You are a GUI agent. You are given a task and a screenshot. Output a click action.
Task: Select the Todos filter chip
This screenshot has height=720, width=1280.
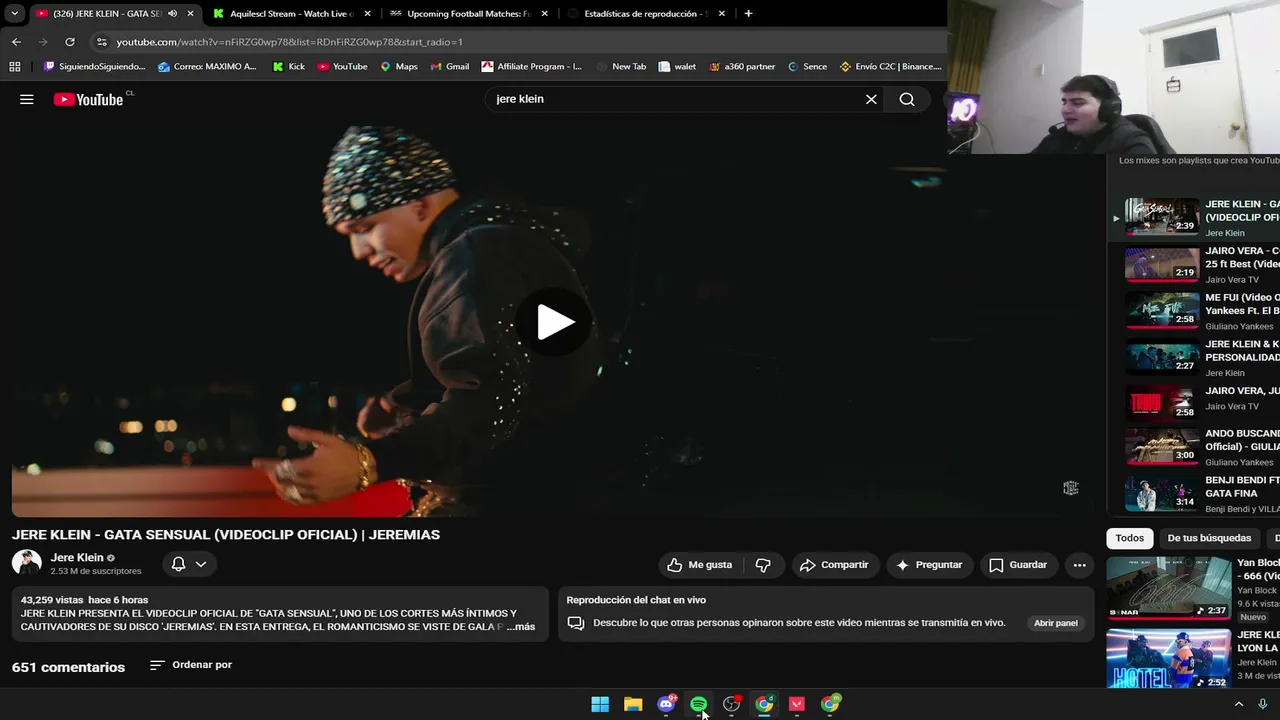pos(1130,538)
